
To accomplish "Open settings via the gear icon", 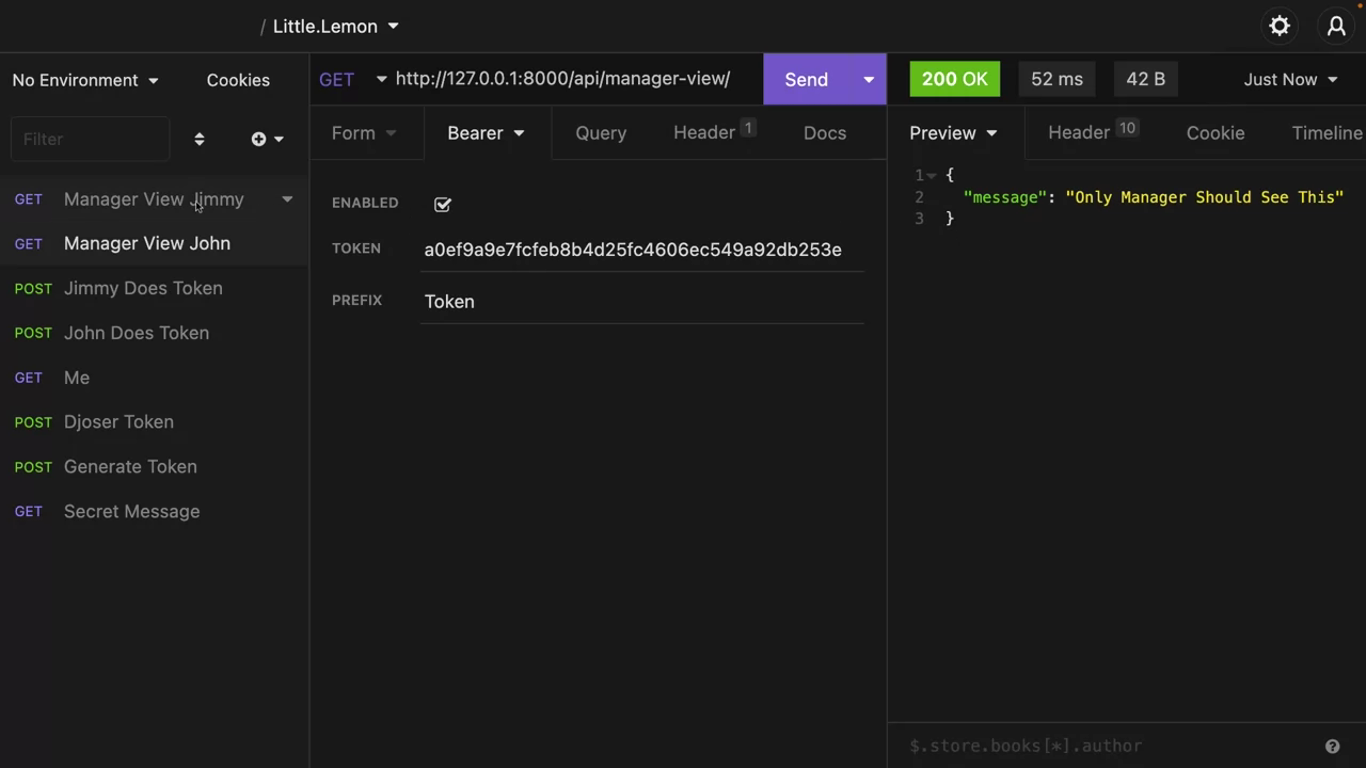I will [x=1279, y=26].
